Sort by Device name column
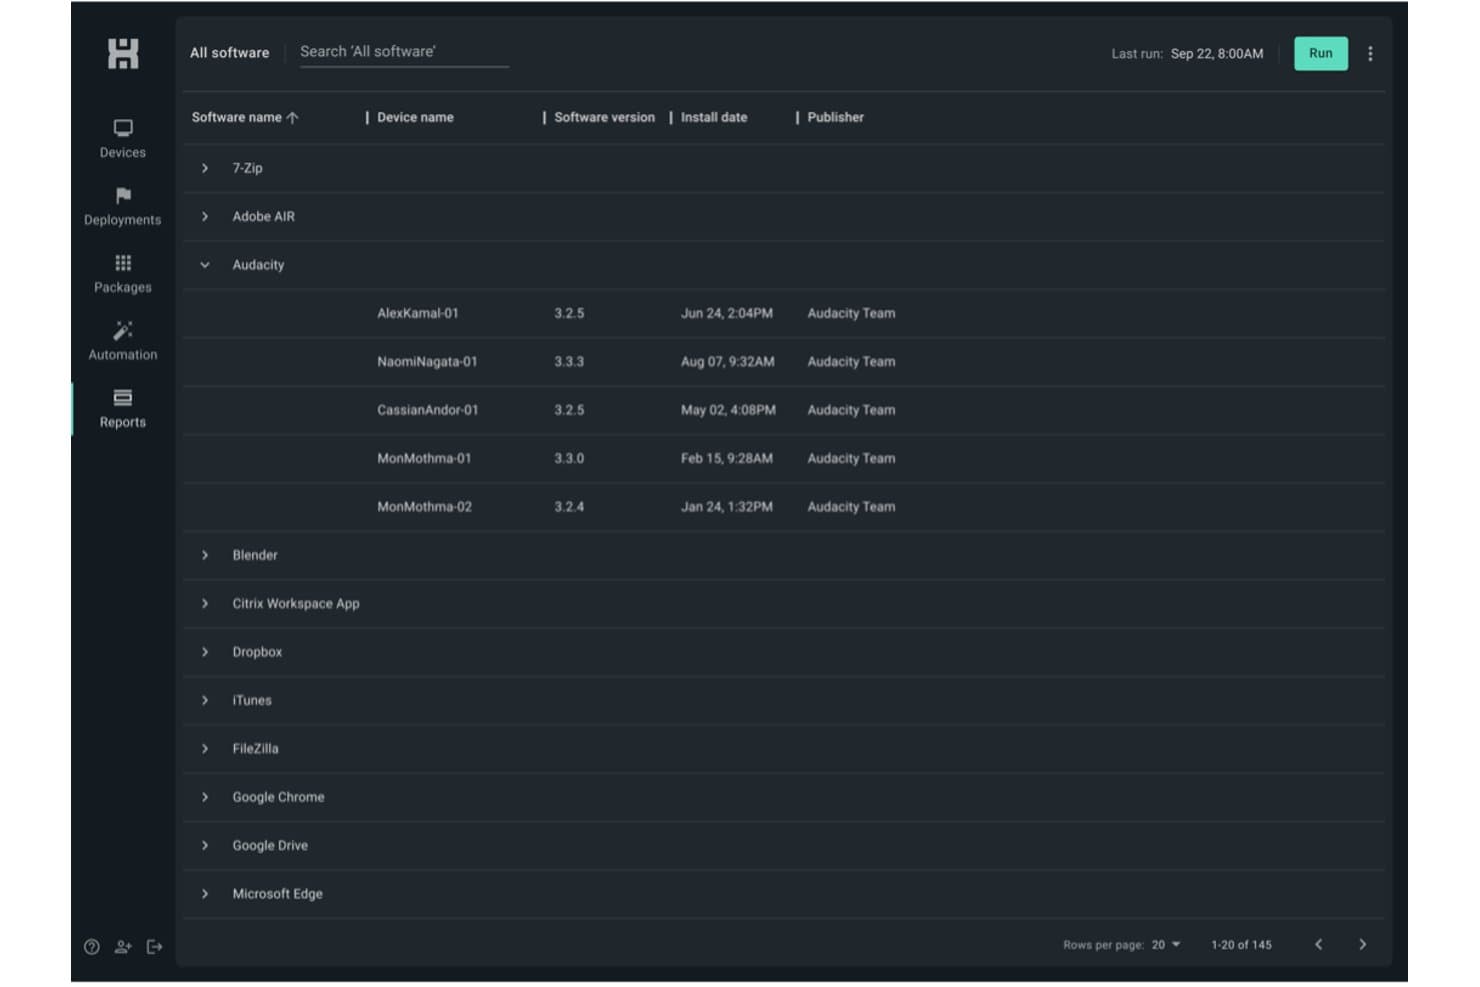Viewport: 1480px width, 987px height. click(x=415, y=118)
